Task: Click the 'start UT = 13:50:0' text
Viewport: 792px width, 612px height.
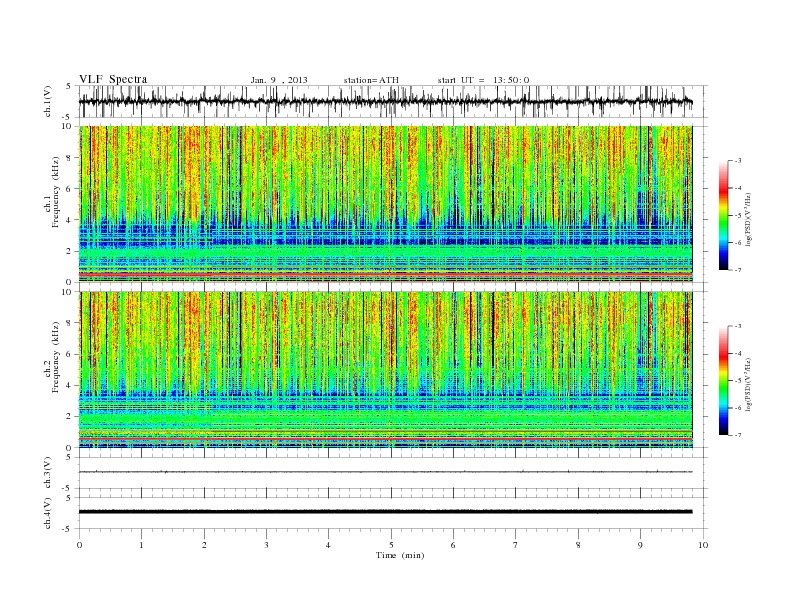Action: (x=483, y=80)
